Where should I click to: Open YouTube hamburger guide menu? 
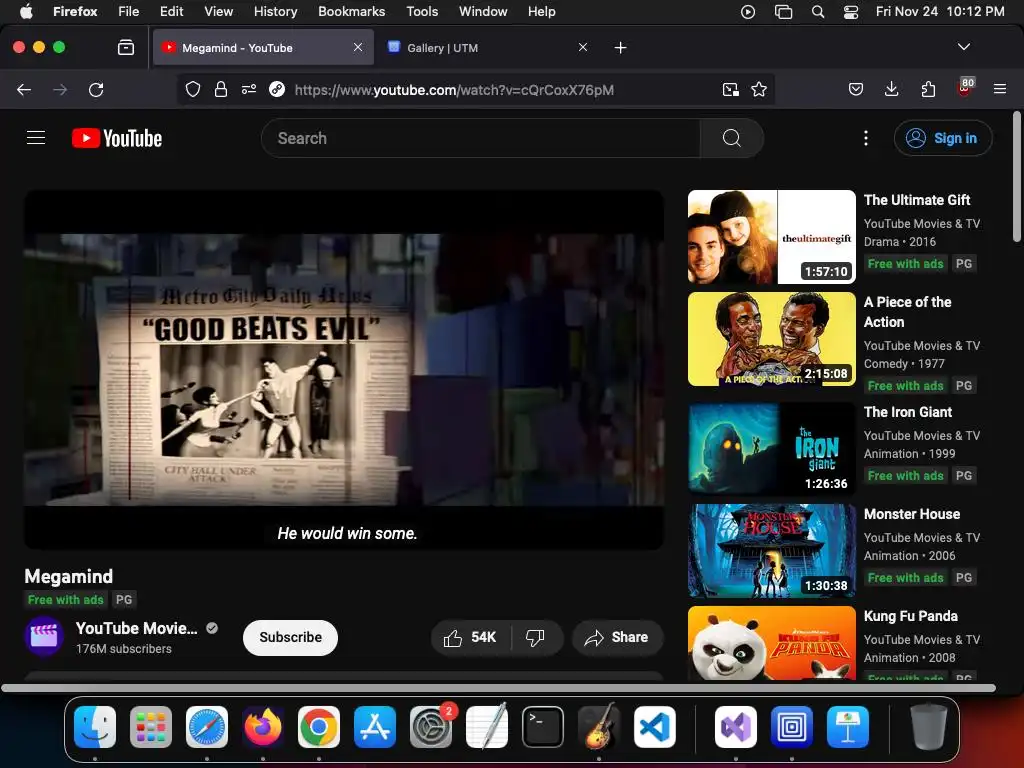point(36,138)
